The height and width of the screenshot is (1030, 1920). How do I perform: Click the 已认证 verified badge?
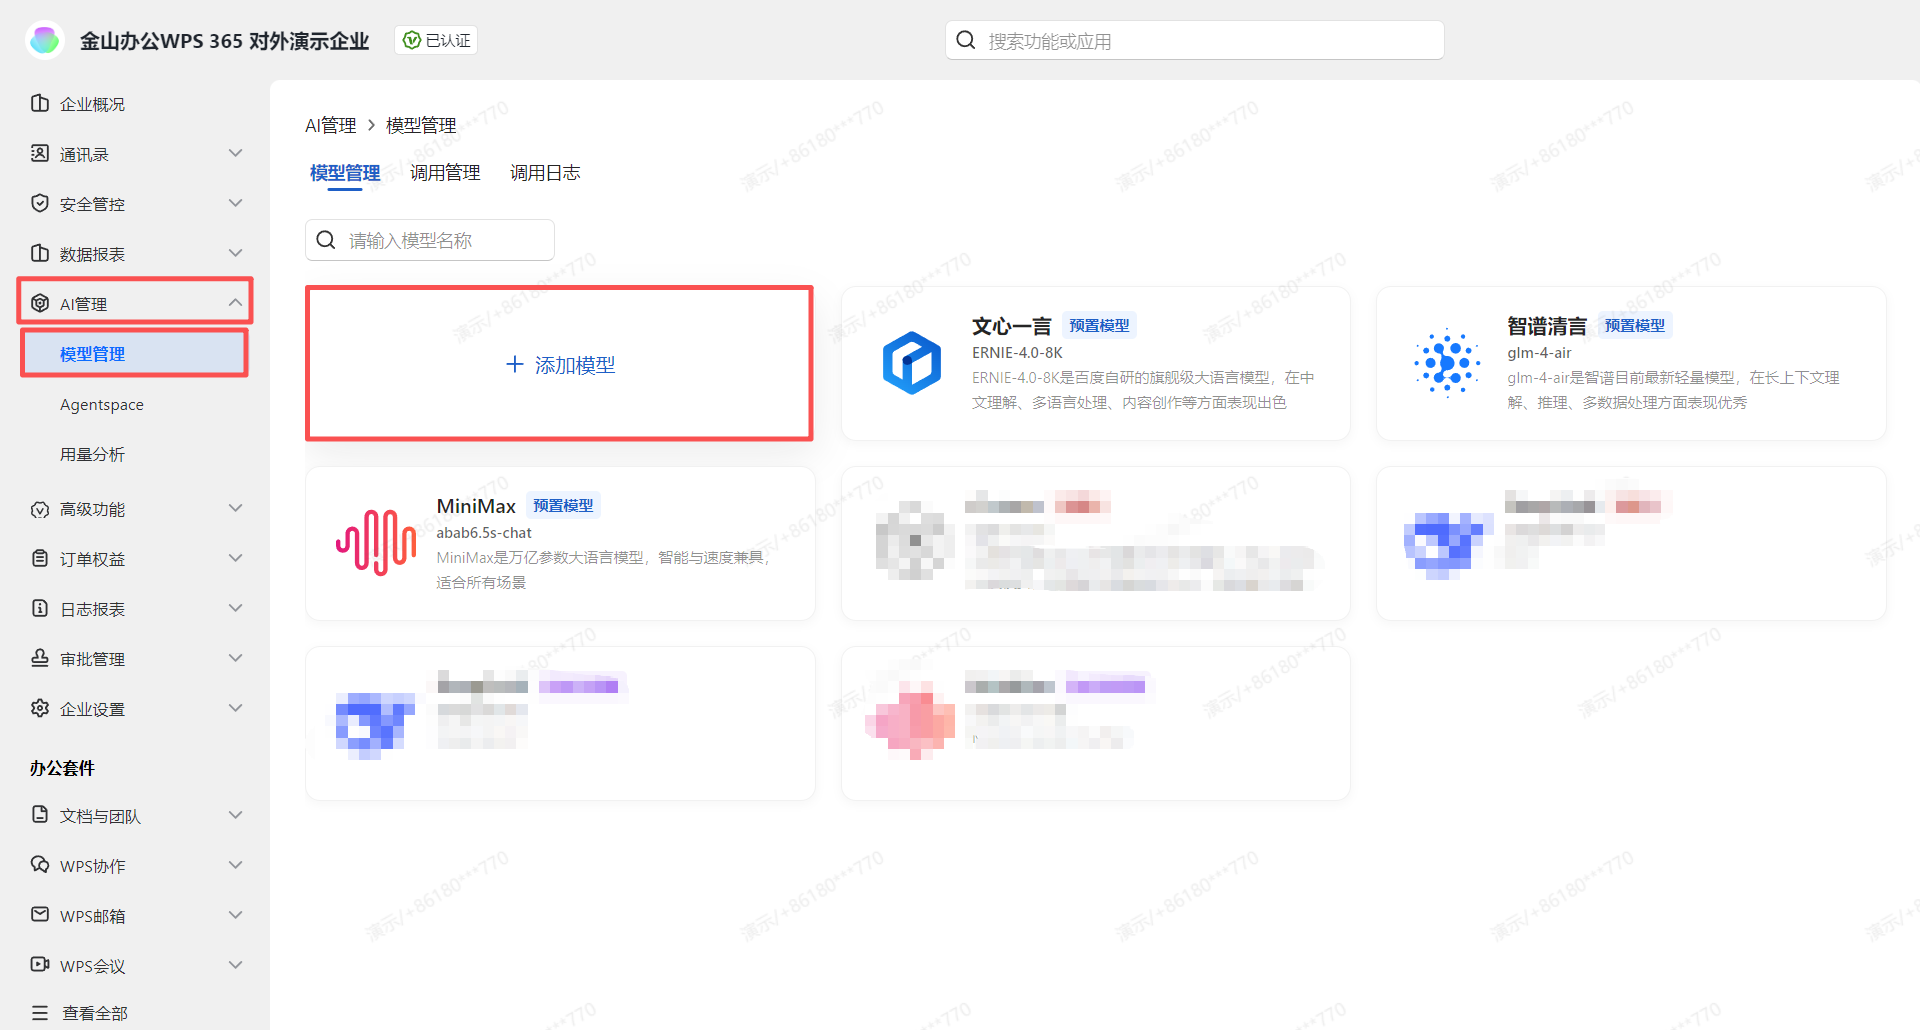point(436,40)
